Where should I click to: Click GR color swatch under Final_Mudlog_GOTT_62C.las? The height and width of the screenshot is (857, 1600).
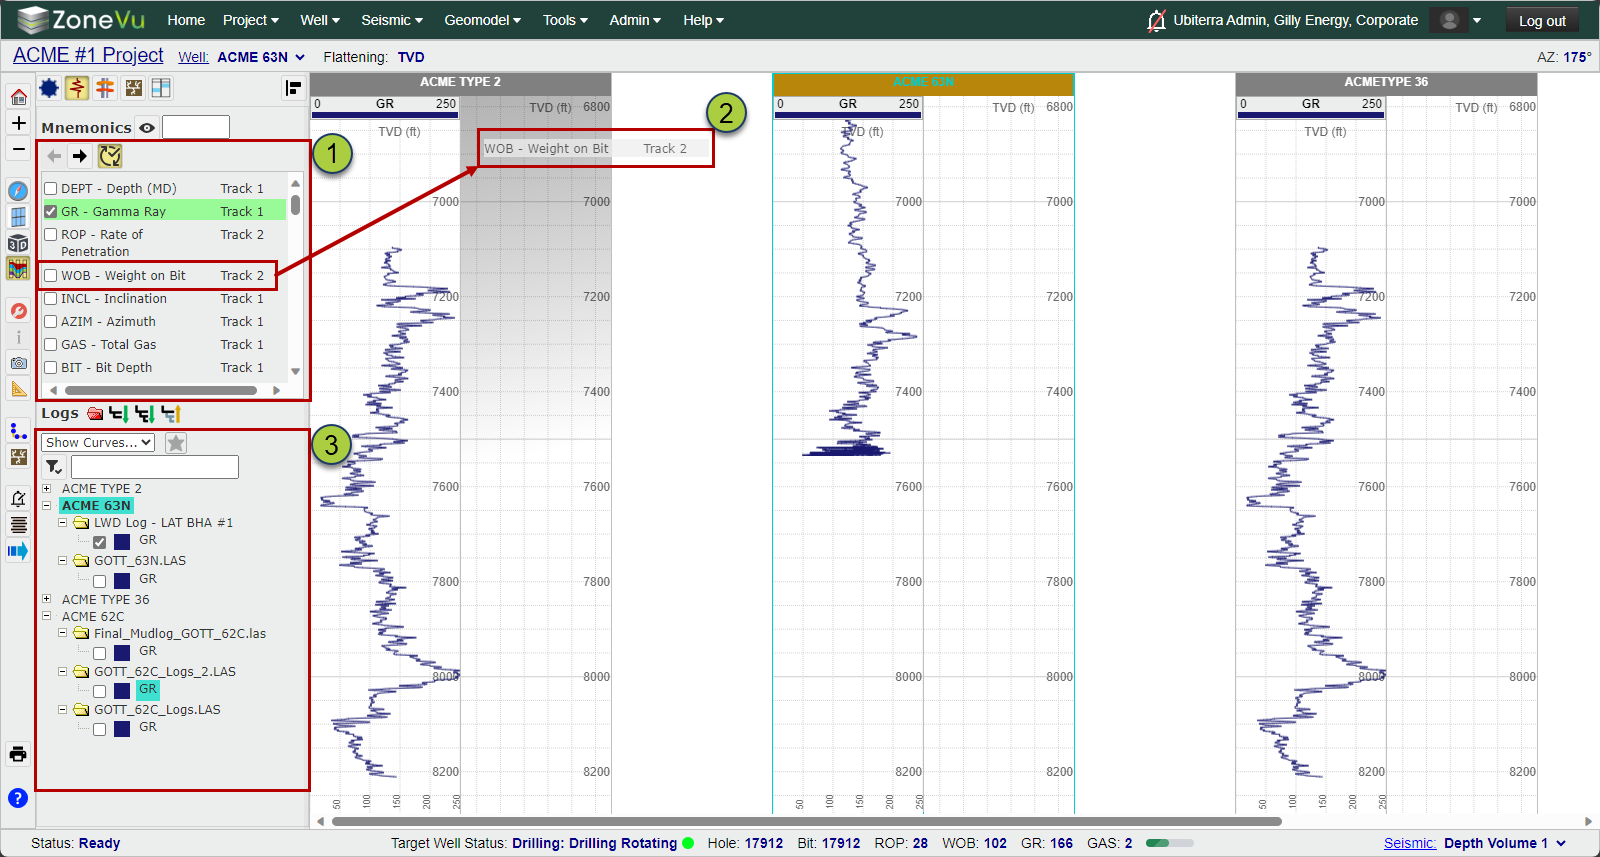(122, 653)
